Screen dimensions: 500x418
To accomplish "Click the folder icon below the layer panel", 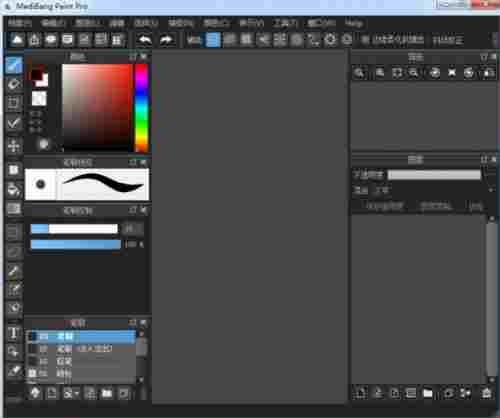I will pos(428,393).
